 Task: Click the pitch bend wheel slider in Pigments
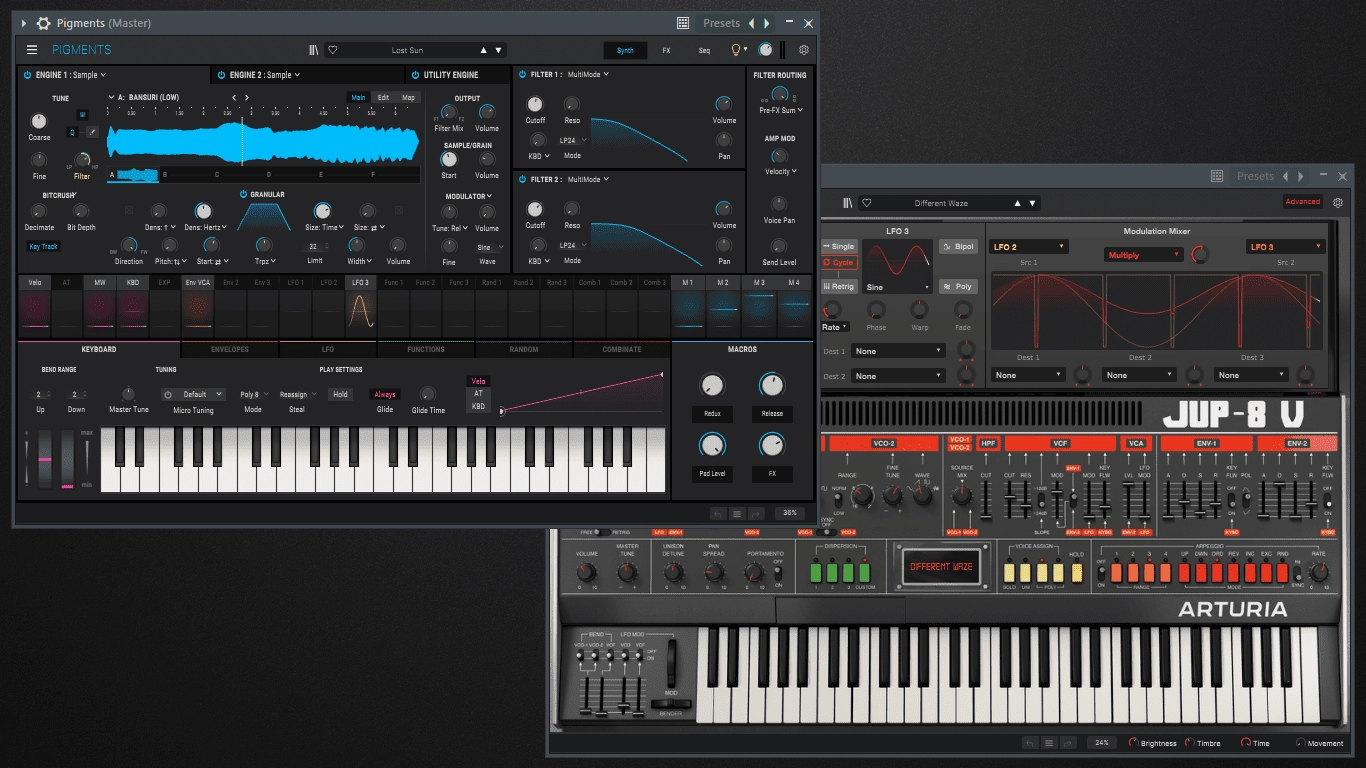pos(45,459)
